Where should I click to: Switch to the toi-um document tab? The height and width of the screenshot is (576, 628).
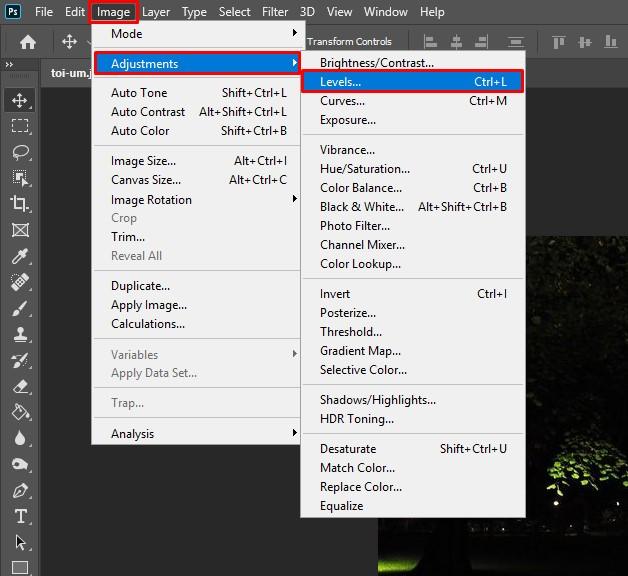[x=70, y=72]
